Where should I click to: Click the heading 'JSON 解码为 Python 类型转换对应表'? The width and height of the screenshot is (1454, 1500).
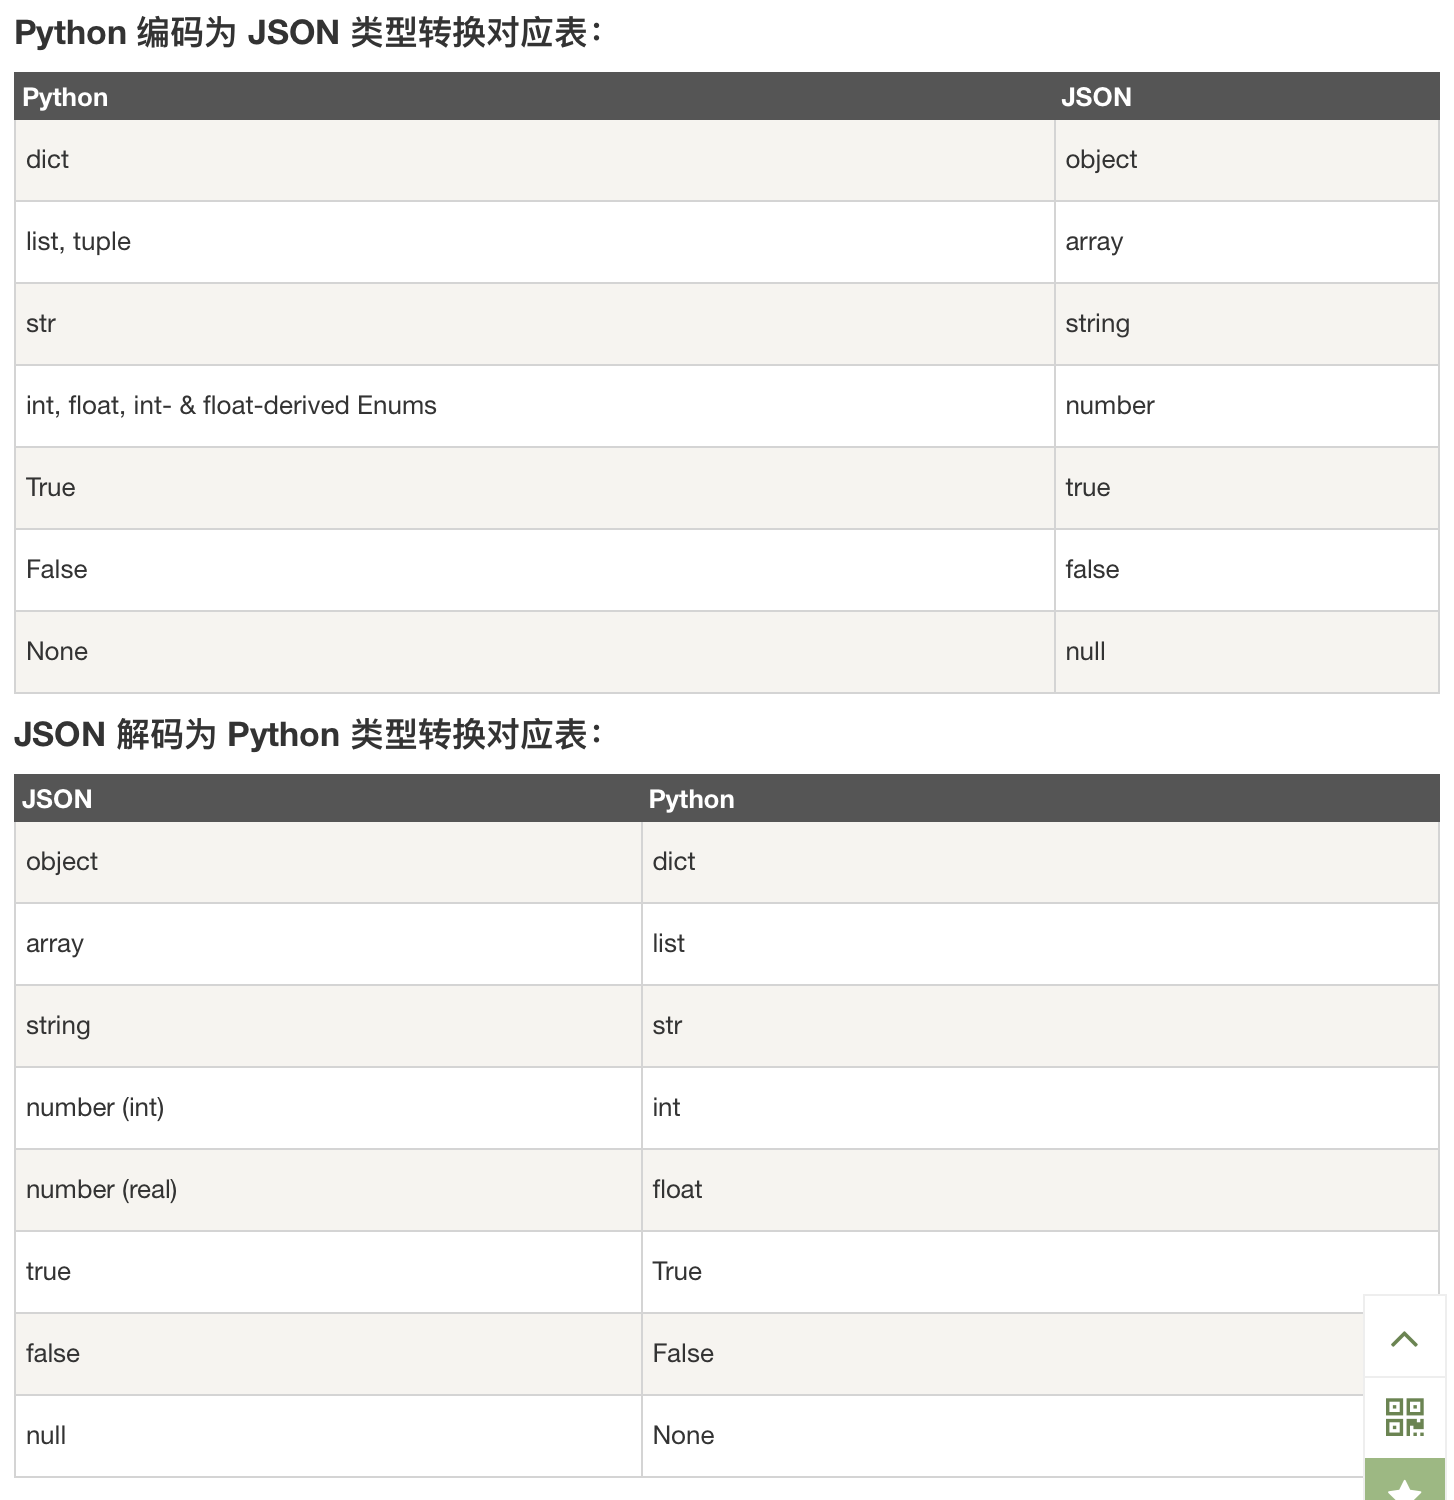[308, 733]
